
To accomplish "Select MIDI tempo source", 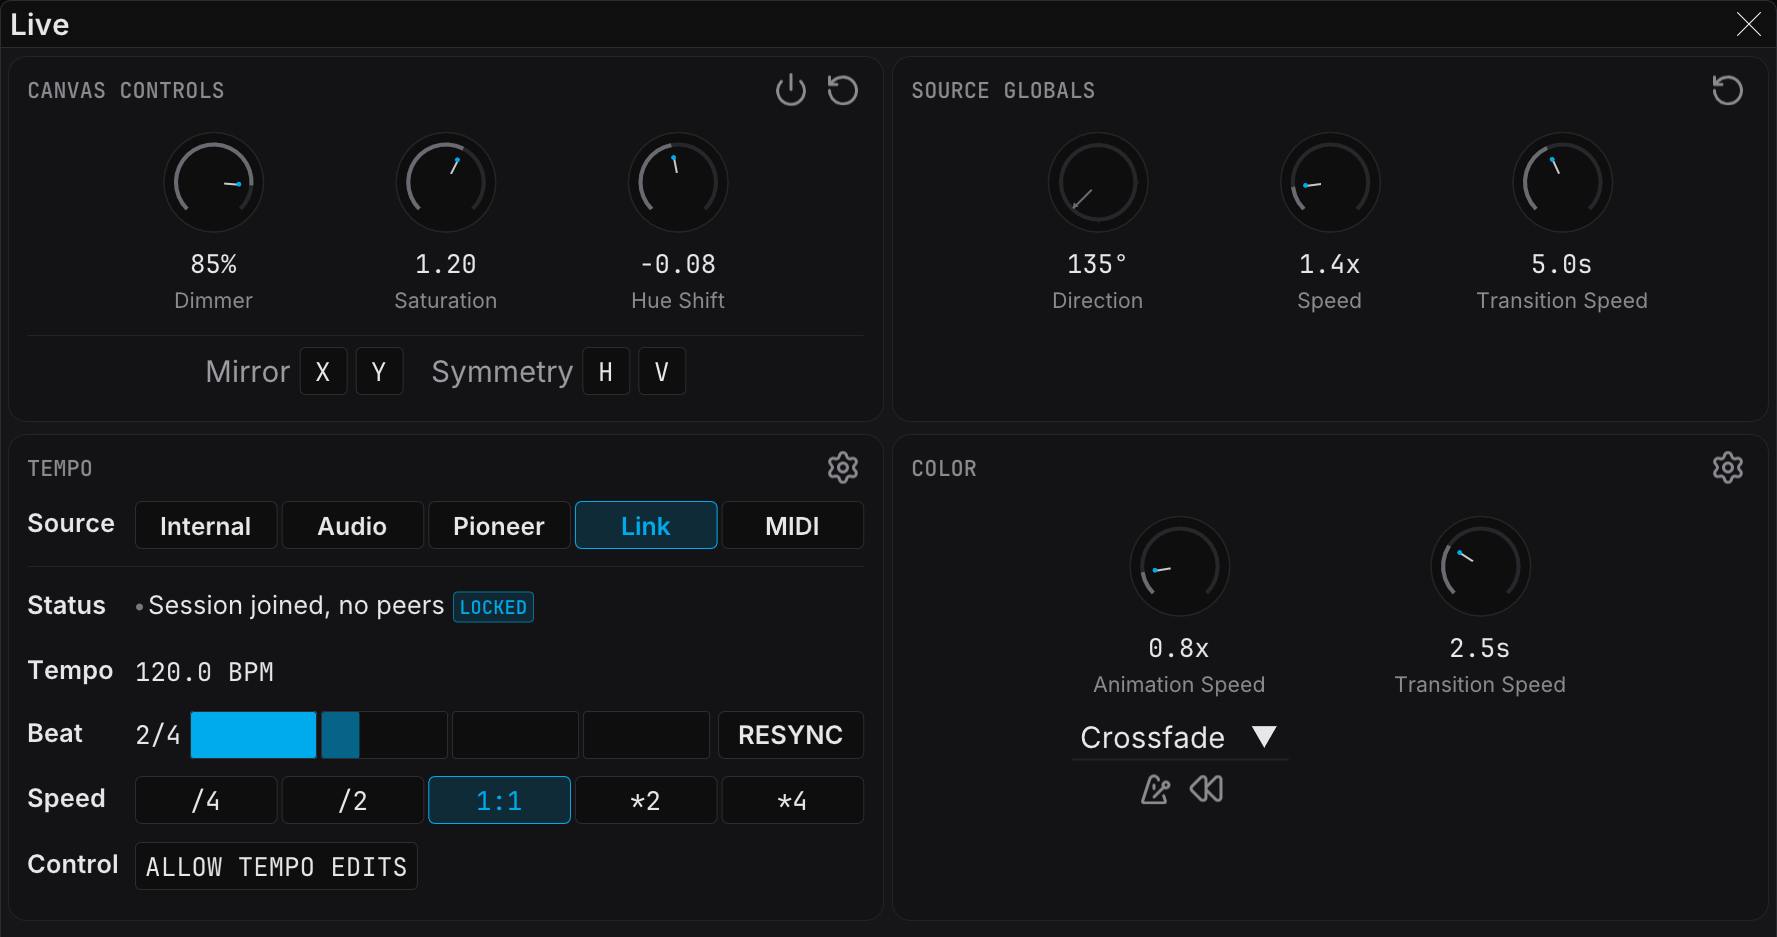I will point(792,525).
